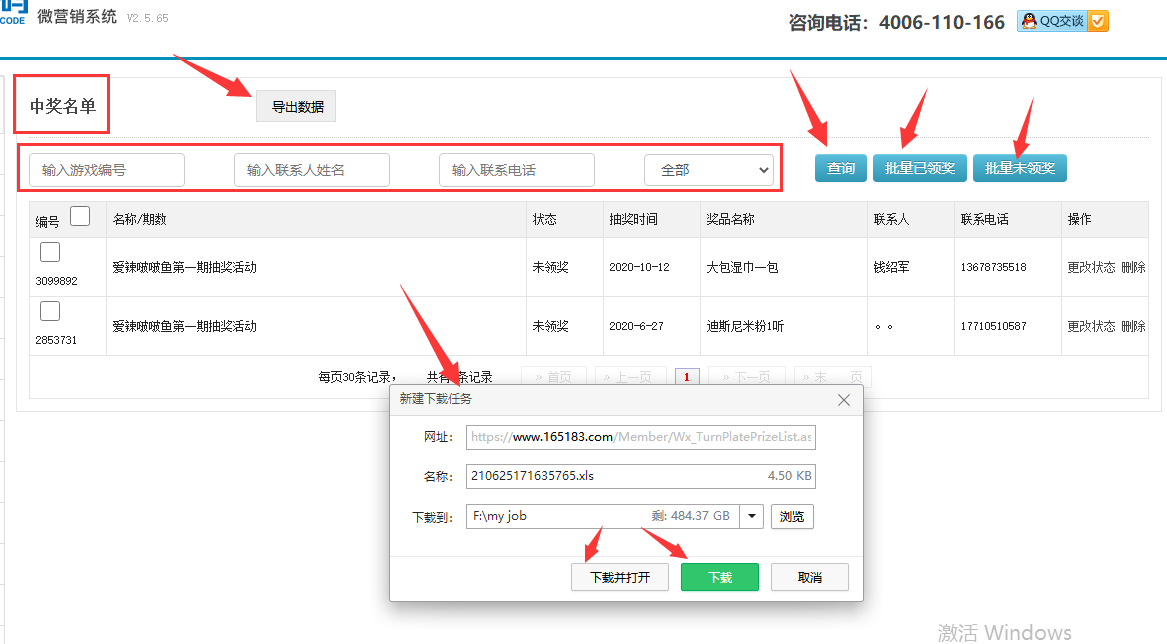This screenshot has height=644, width=1167.
Task: Close the 新建下载任务 dialog
Action: 844,400
